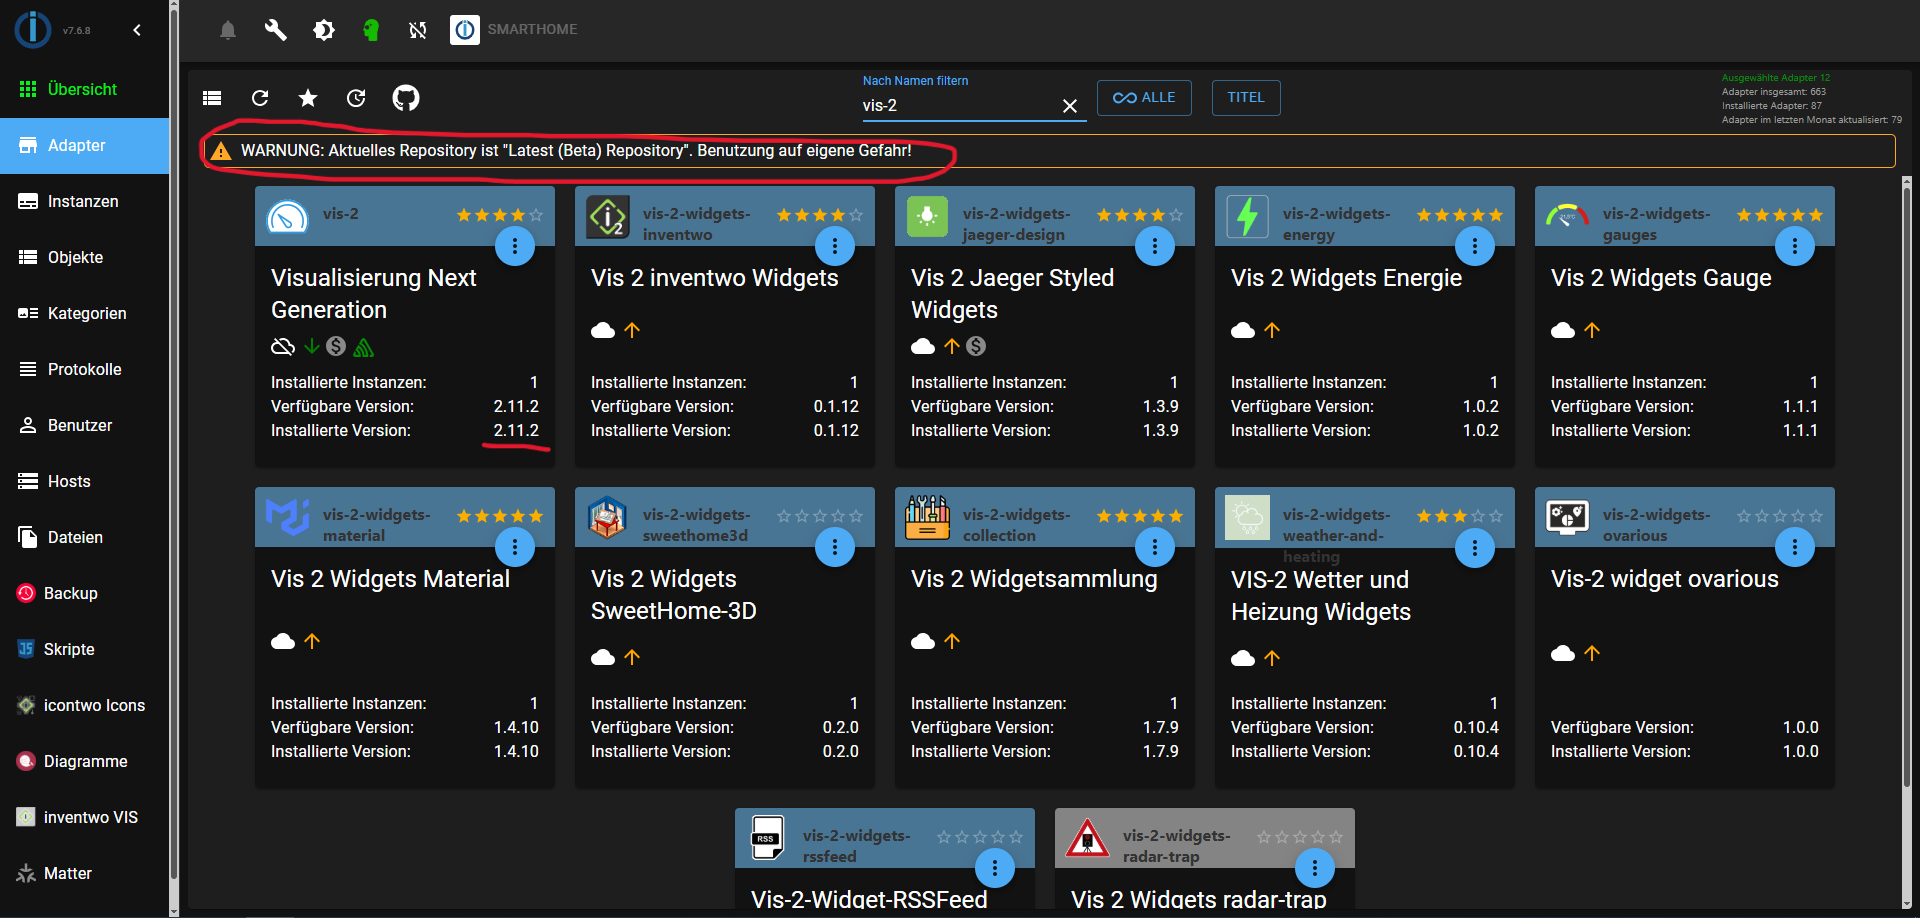This screenshot has height=918, width=1920.
Task: Open the notifications bell
Action: point(228,30)
